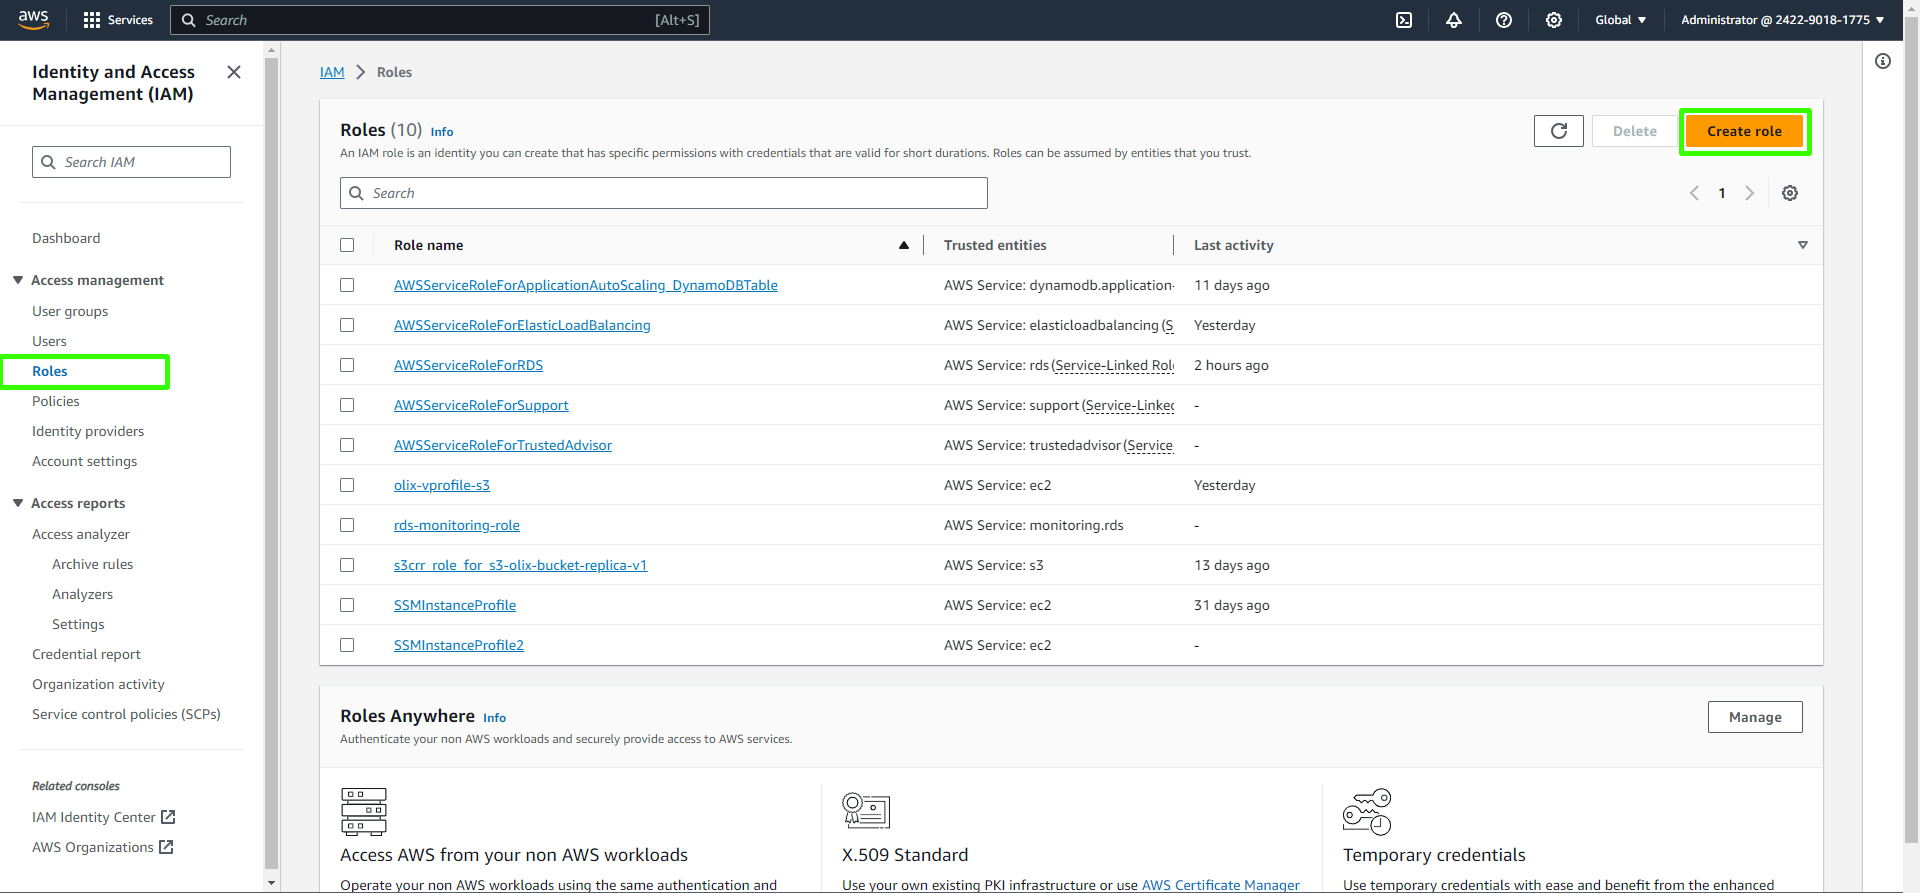Viewport: 1920px width, 893px height.
Task: Collapse the Access management section
Action: click(x=18, y=280)
